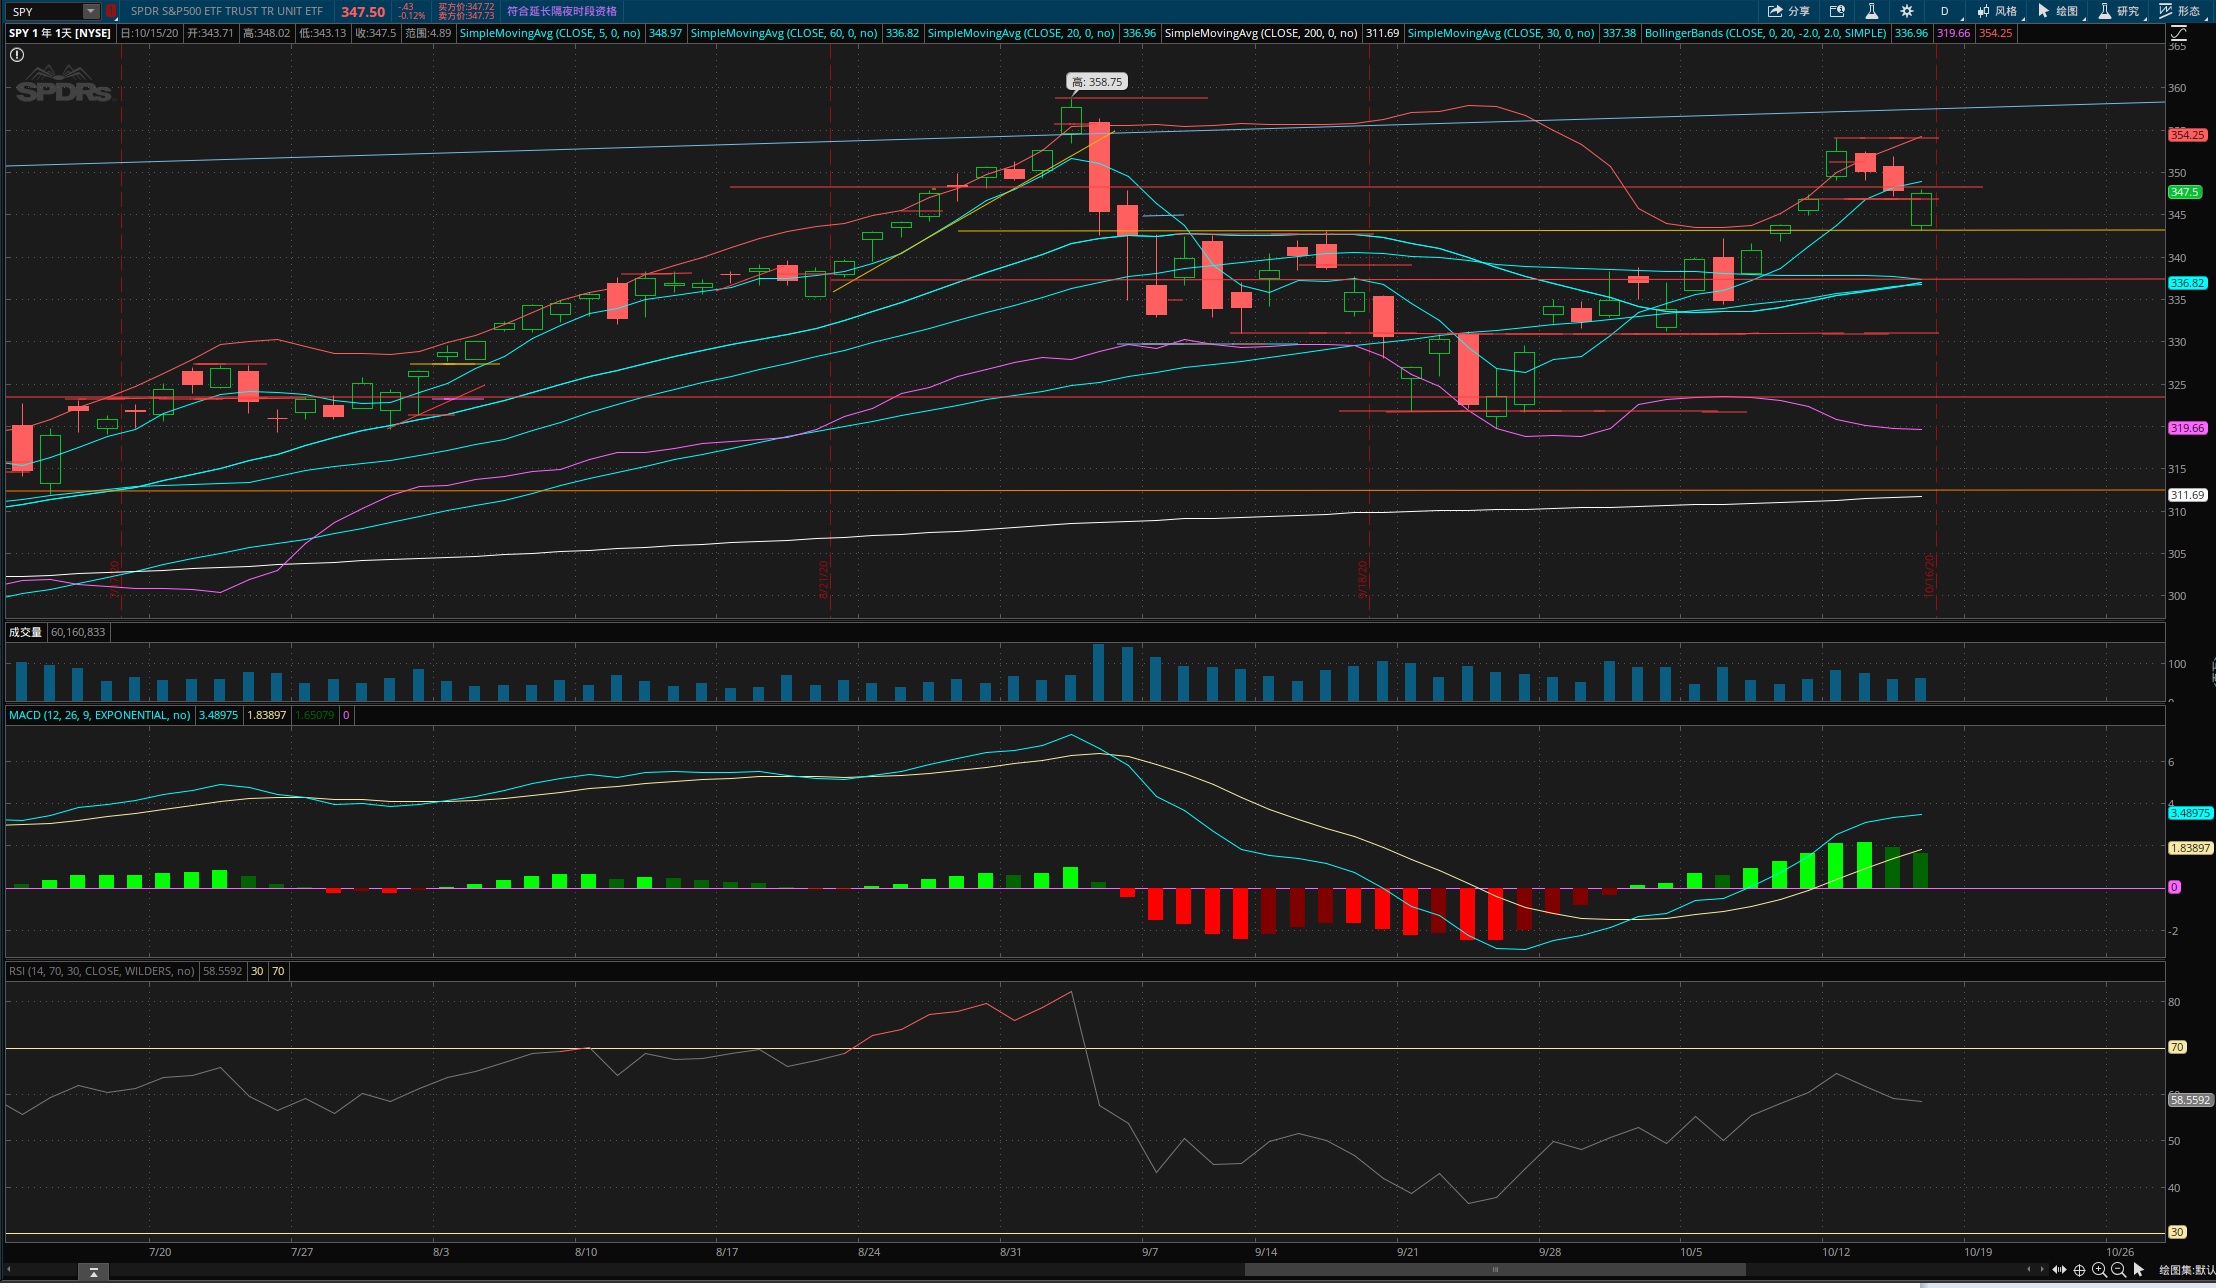The image size is (2216, 1288).
Task: Click the SPDR S&P500 ETF TRUST description
Action: (227, 11)
